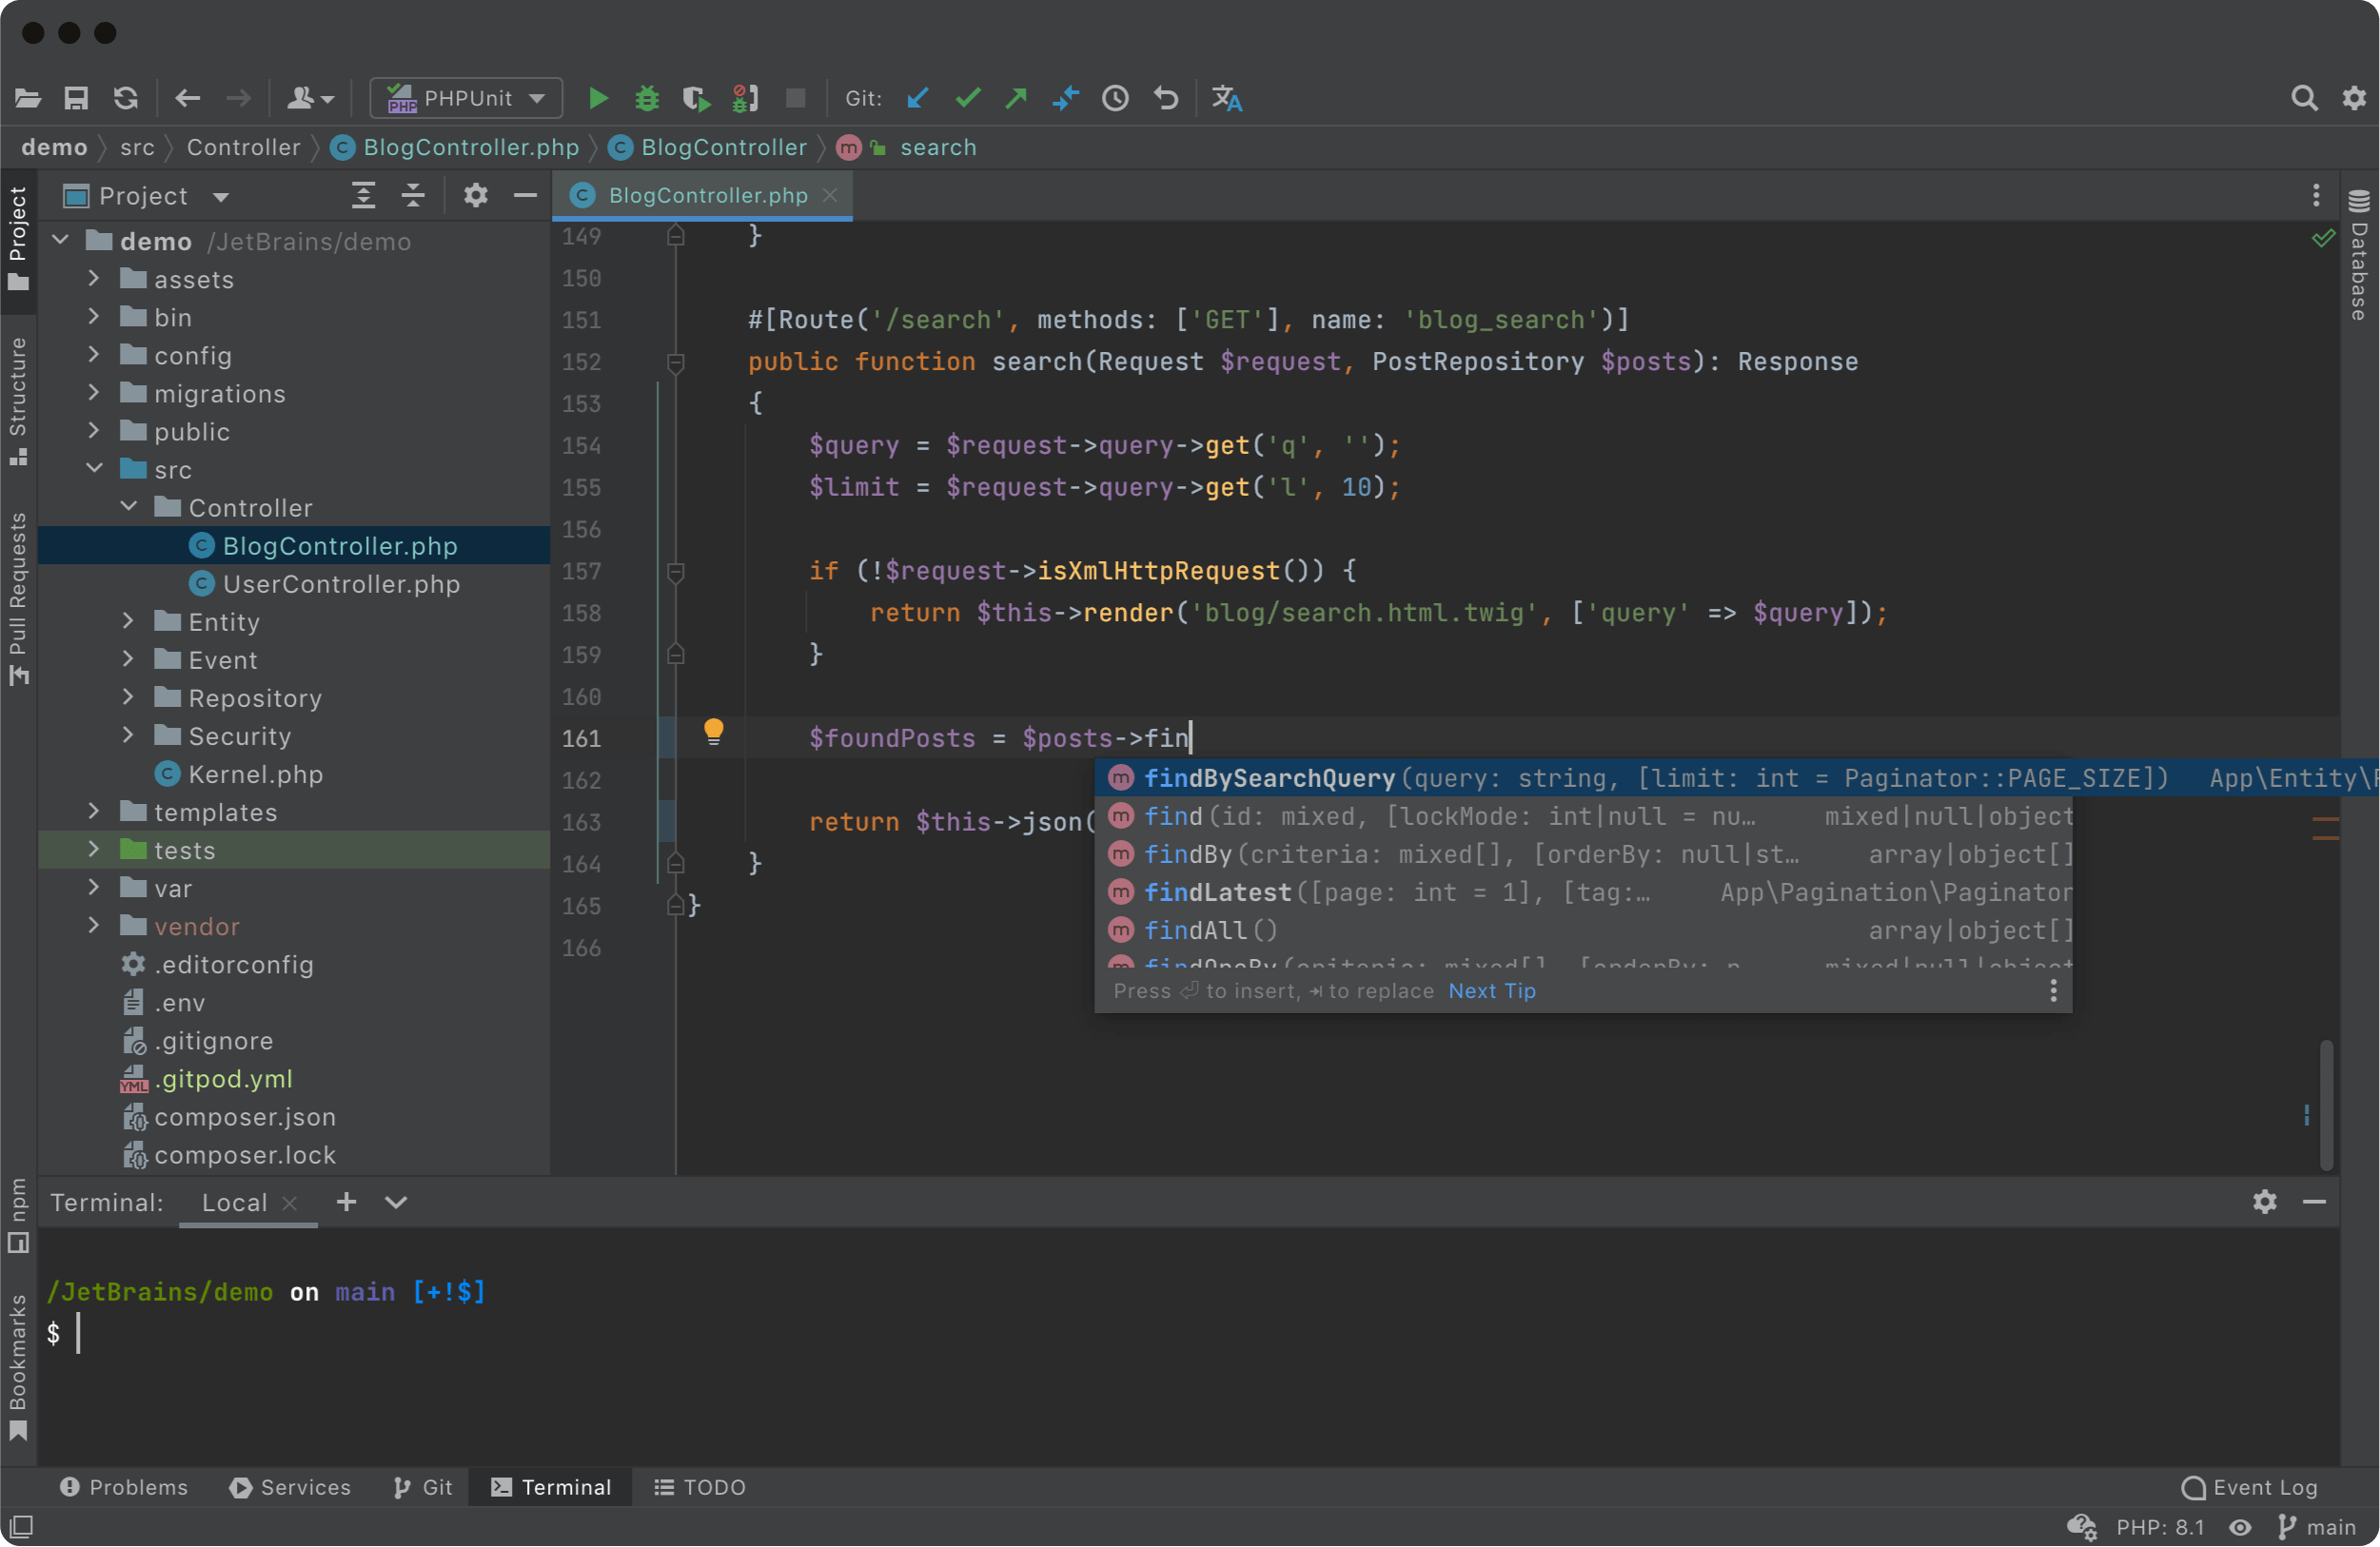Click the Rollback undo arrow icon
This screenshot has height=1547, width=2380.
point(1165,98)
